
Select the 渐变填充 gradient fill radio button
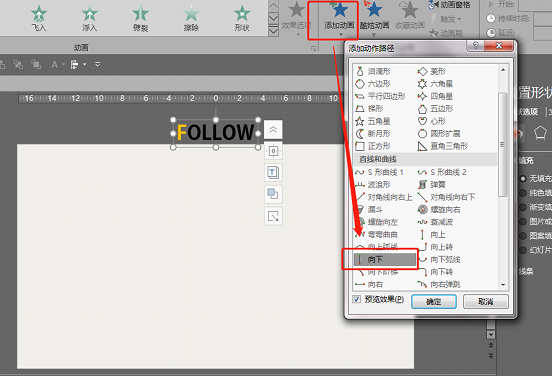point(523,207)
